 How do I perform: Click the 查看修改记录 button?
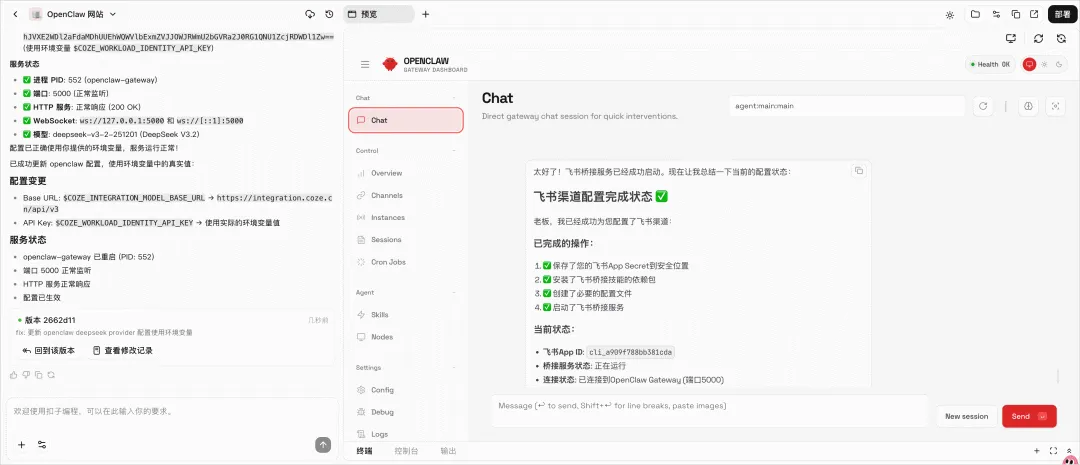[123, 351]
